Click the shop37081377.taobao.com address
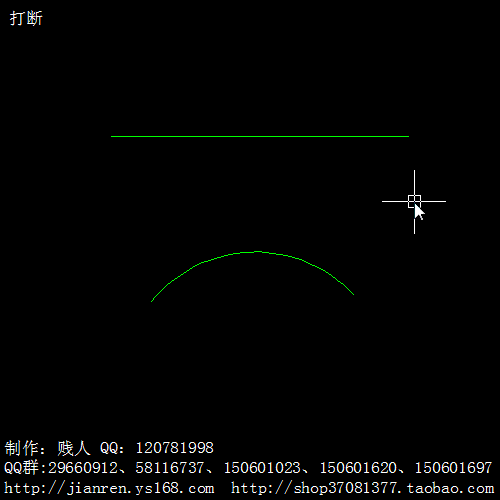Viewport: 500px width, 500px height. click(362, 489)
